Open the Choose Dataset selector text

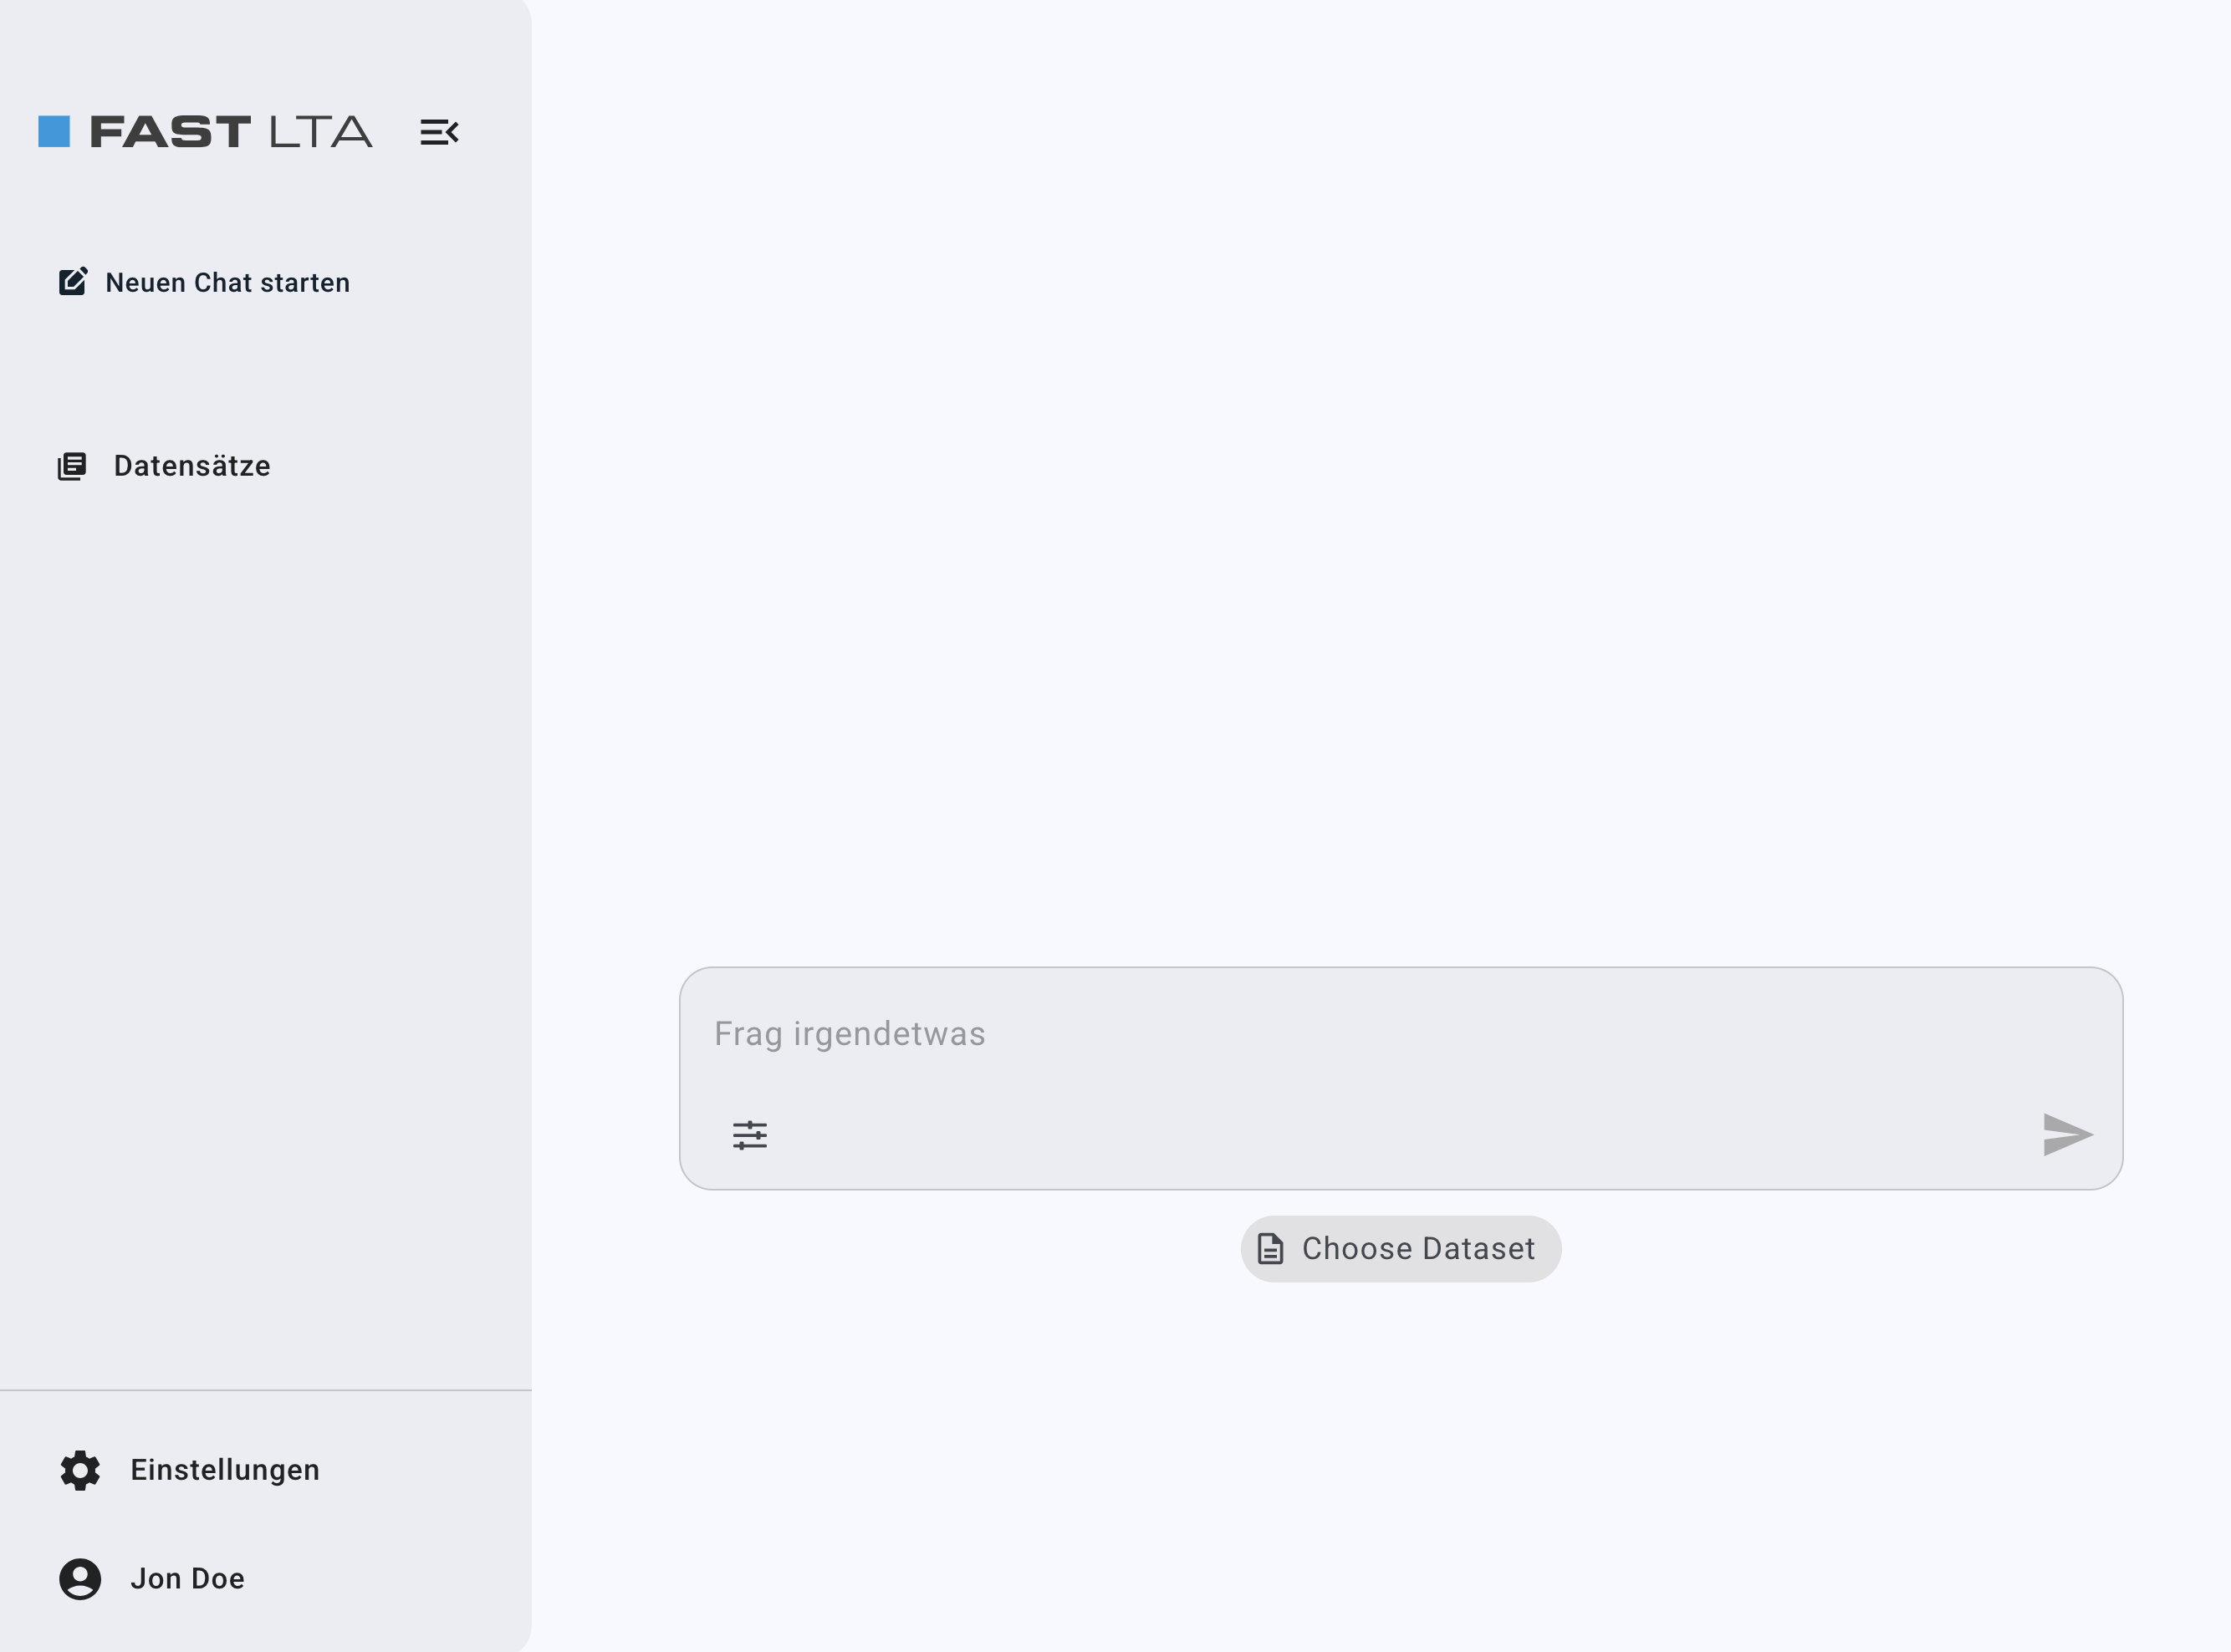1418,1249
